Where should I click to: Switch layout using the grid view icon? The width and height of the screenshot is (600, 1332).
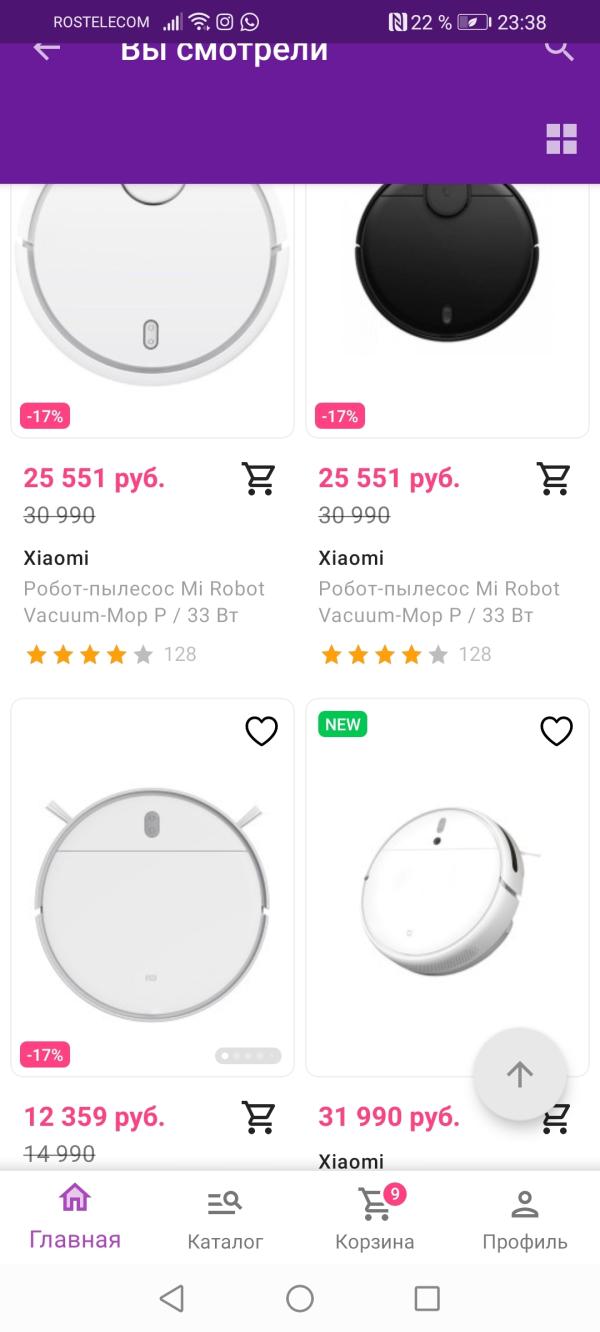562,139
